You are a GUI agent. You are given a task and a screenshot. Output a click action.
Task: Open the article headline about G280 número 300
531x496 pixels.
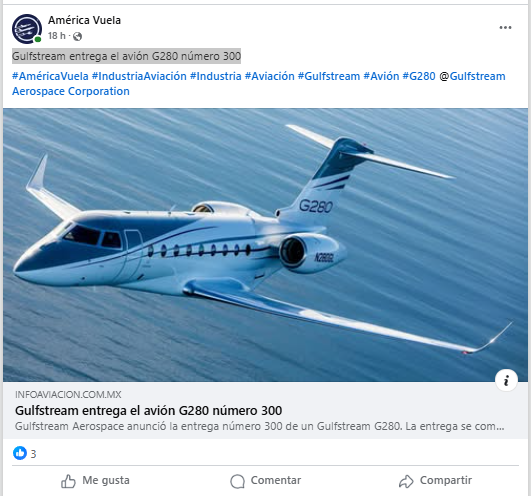coord(148,411)
